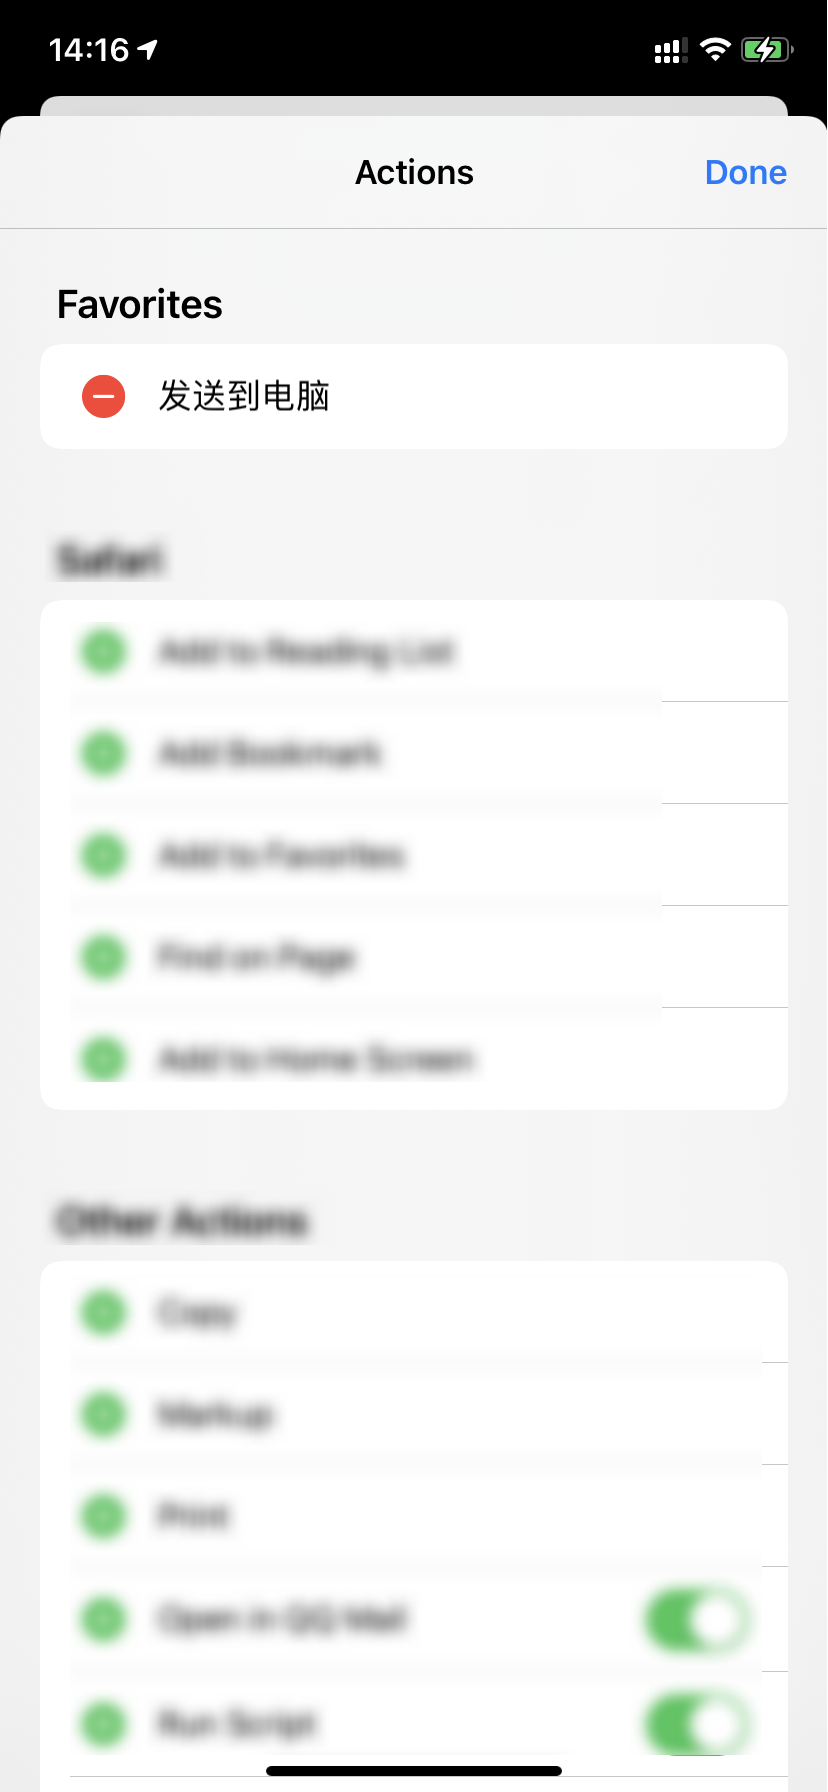
Task: Tap the battery charging indicator in status bar
Action: (x=767, y=49)
